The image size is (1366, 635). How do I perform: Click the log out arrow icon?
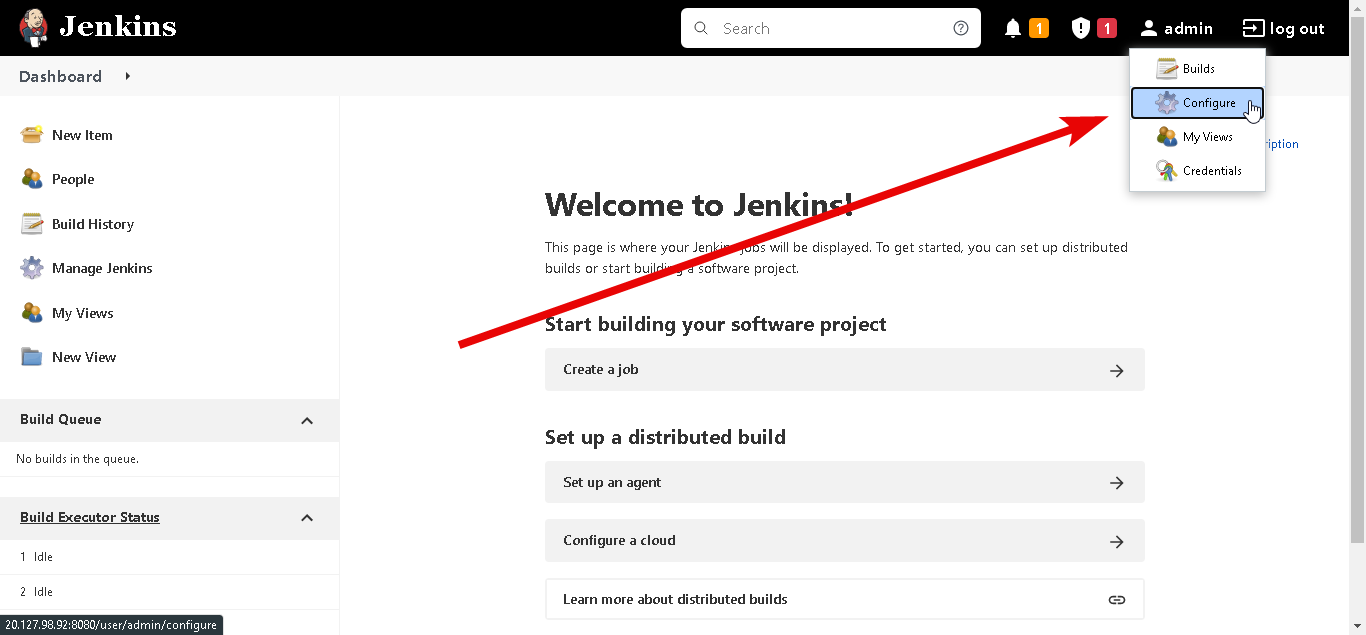coord(1253,28)
